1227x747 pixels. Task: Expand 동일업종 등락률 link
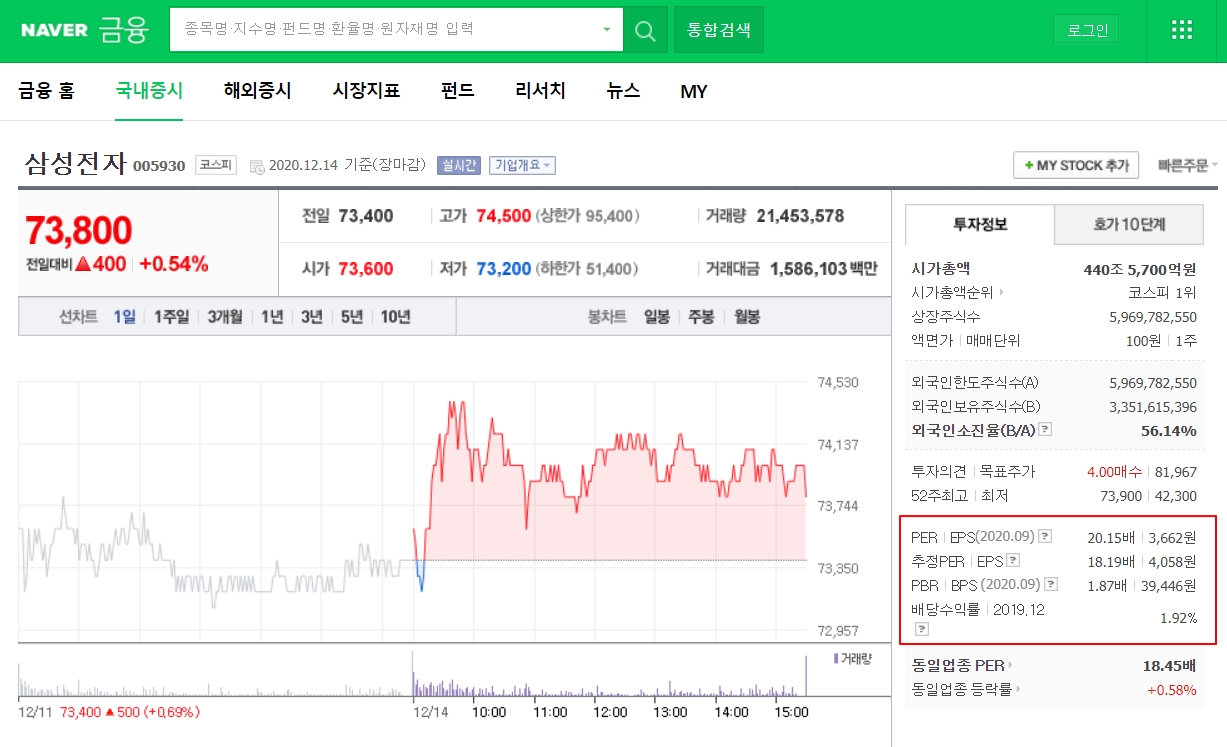tap(966, 689)
